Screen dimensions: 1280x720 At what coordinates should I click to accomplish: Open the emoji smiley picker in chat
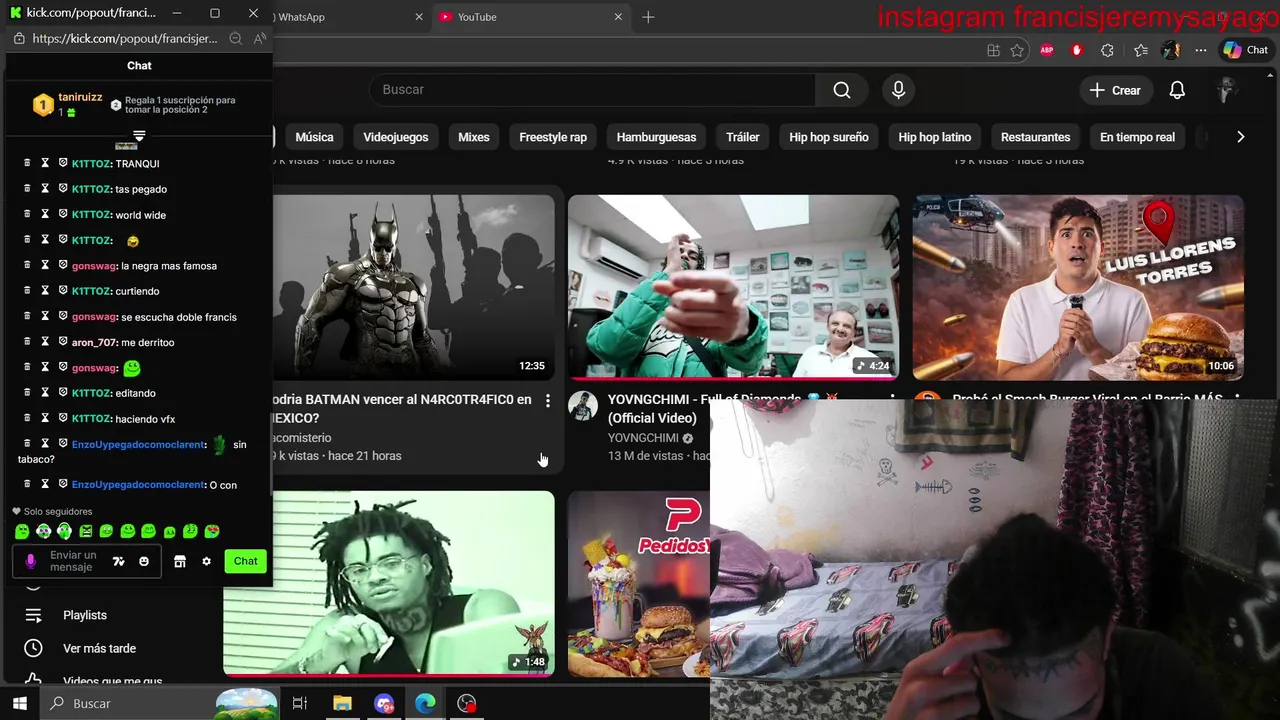pos(144,561)
